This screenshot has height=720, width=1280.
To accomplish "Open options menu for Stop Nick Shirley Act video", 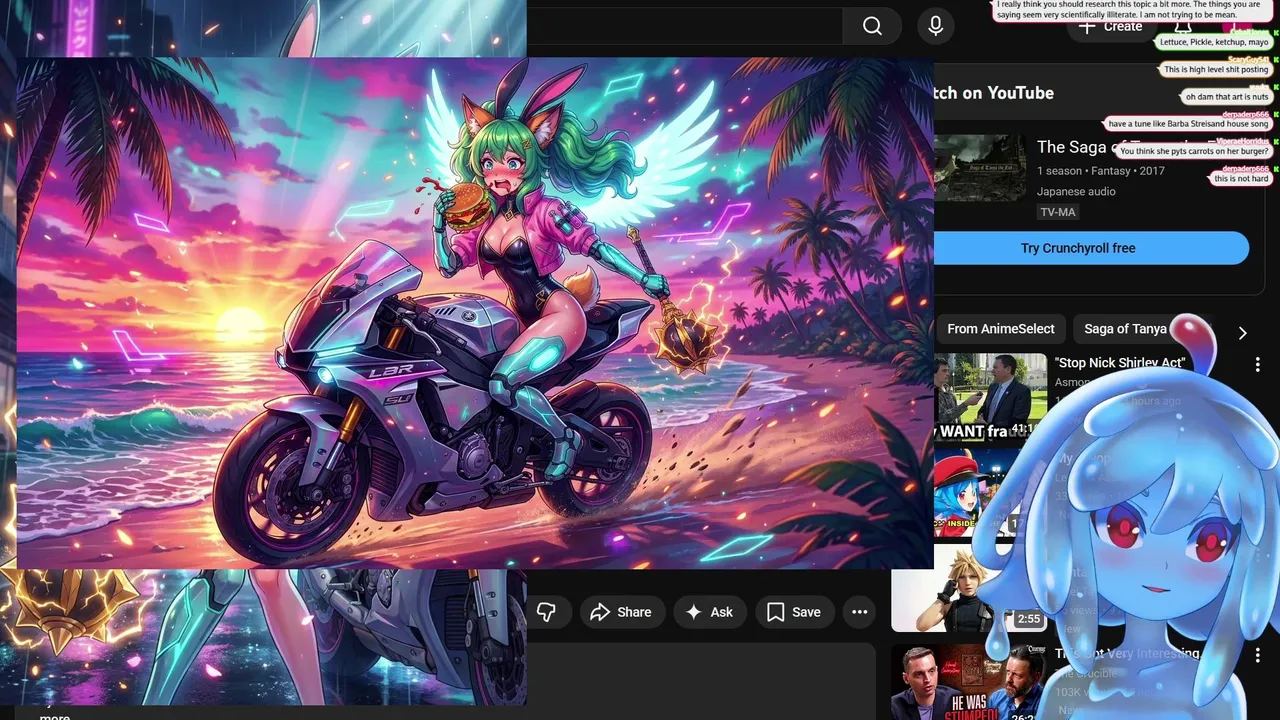I will (x=1257, y=365).
